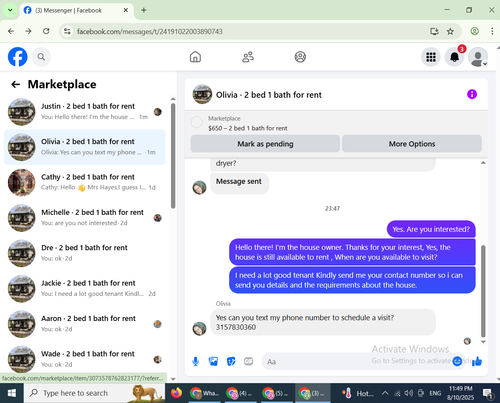Screen dimensions: 500x403
Task: Open the Groups icon in top nav
Action: tap(300, 57)
